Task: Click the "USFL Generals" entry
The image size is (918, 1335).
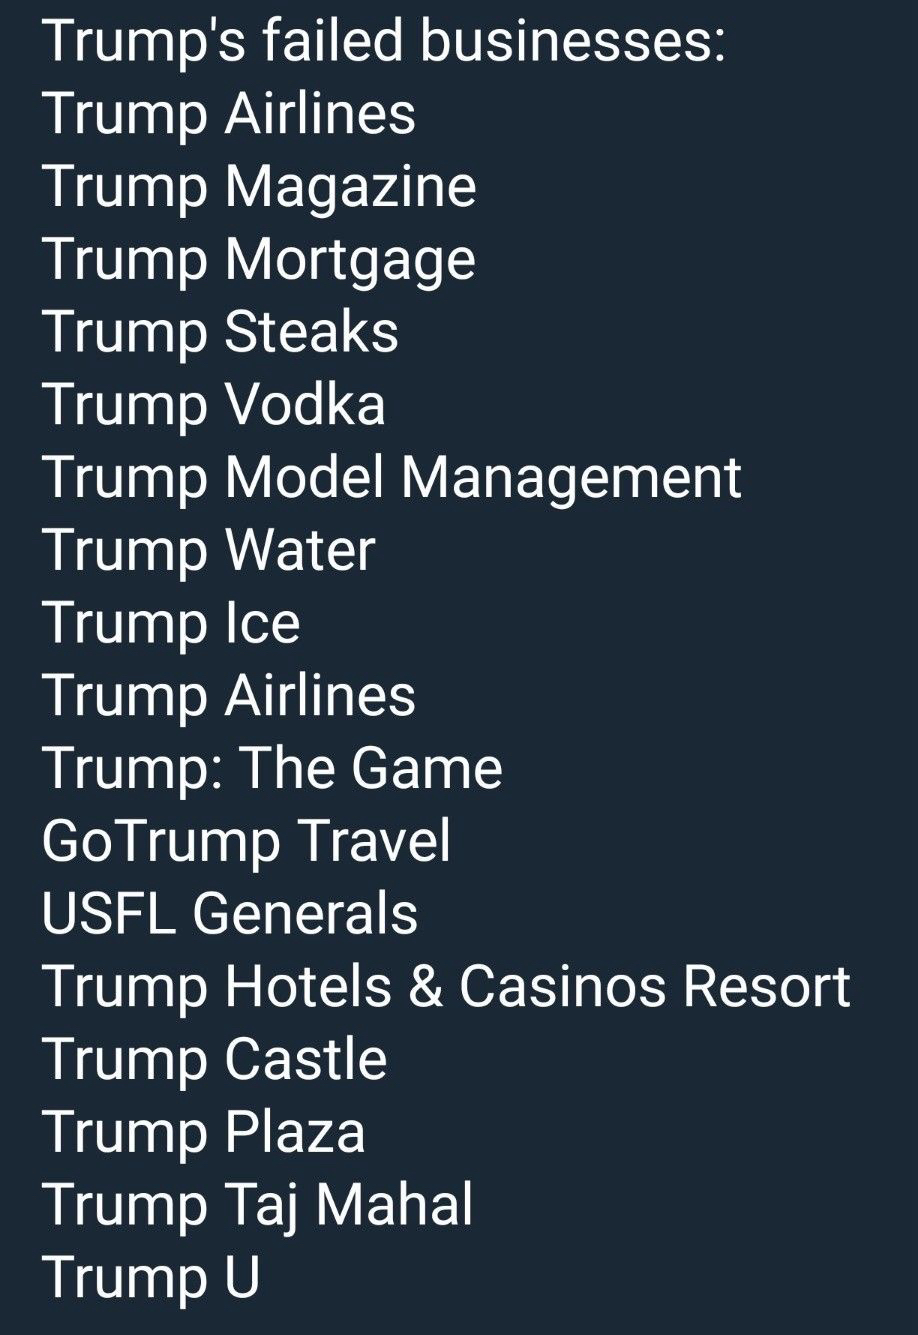Action: click(230, 913)
